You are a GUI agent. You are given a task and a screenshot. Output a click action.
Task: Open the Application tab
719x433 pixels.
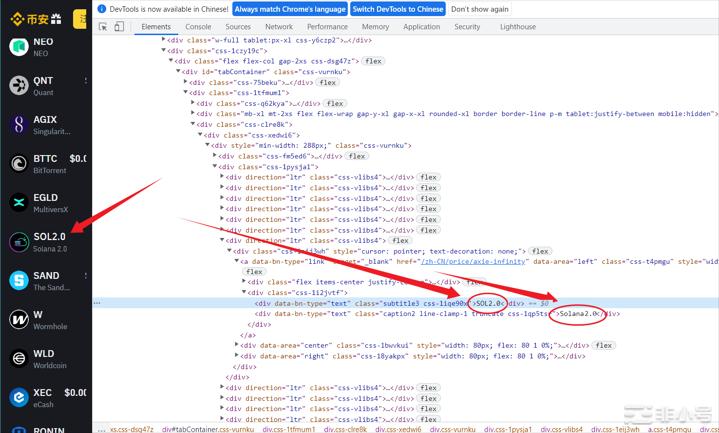[421, 27]
